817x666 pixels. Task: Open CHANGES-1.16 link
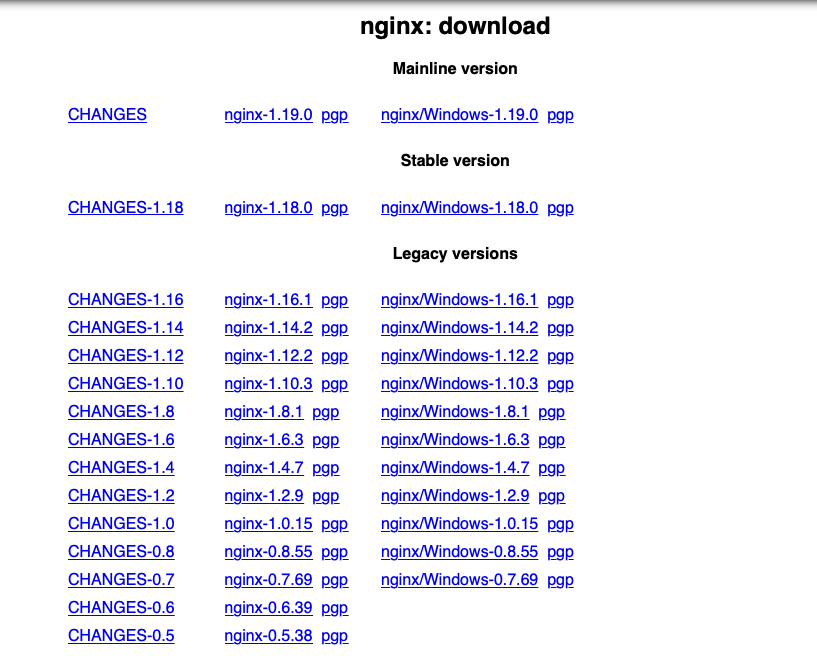coord(126,300)
